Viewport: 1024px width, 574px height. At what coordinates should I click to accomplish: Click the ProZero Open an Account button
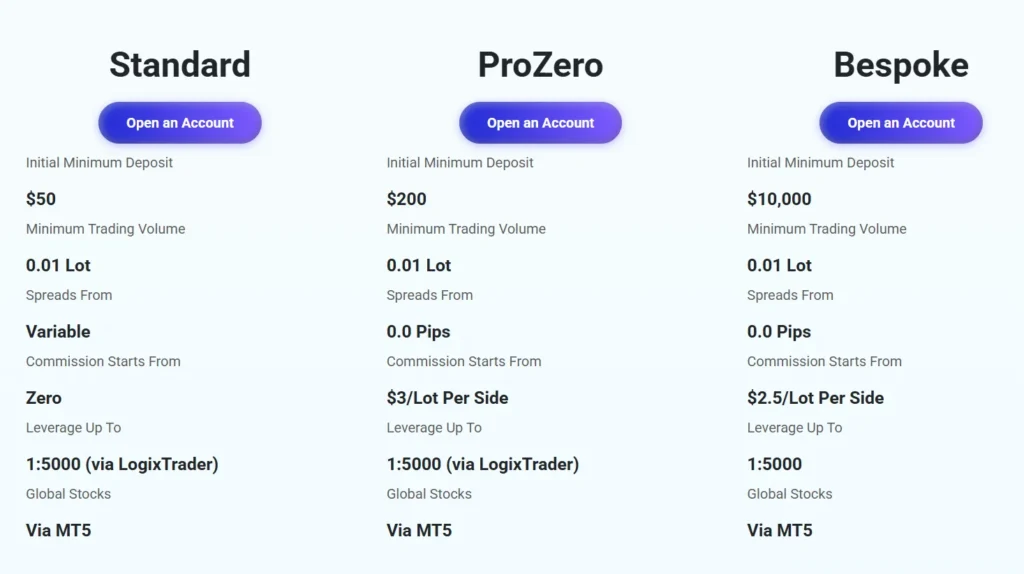540,123
